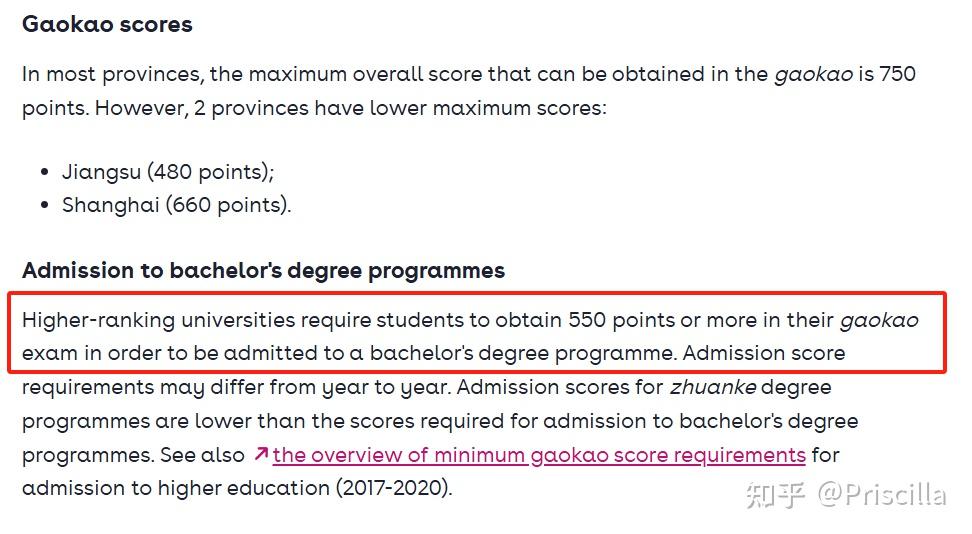Select the "Jiangsu (480 points)" list item
Image resolution: width=972 pixels, height=534 pixels.
click(167, 171)
